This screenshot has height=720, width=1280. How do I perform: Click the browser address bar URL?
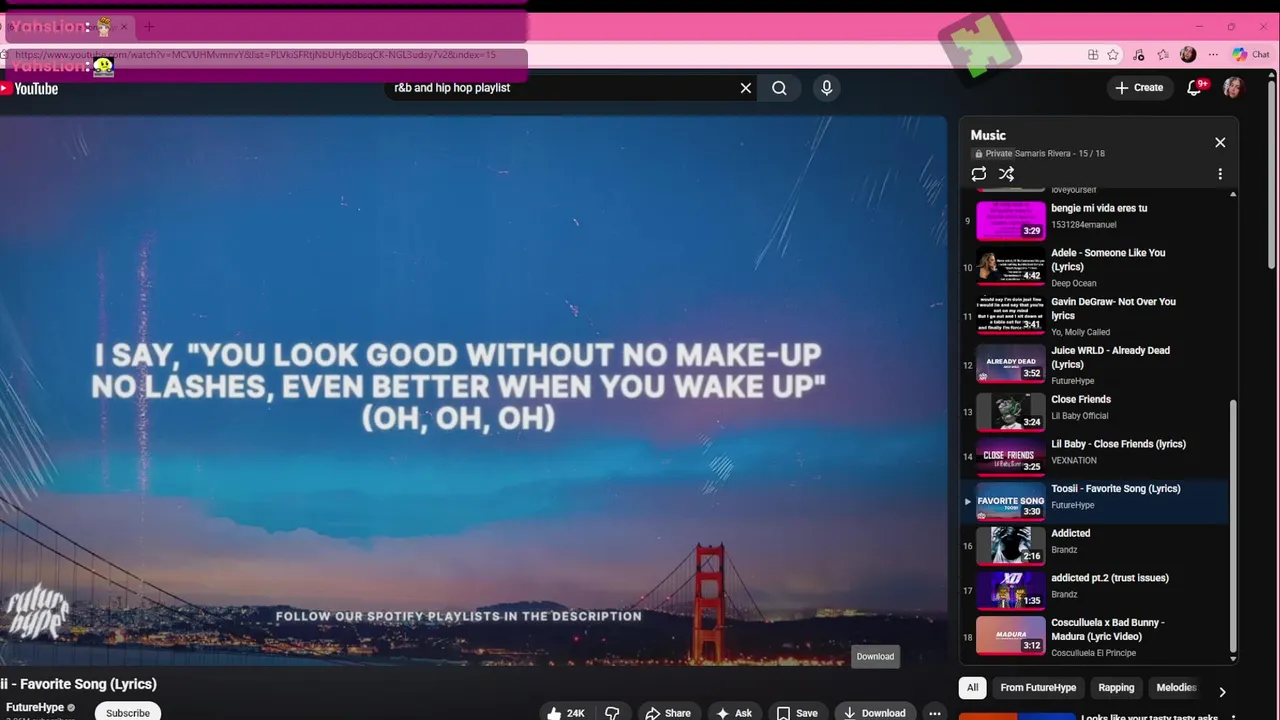click(x=255, y=55)
